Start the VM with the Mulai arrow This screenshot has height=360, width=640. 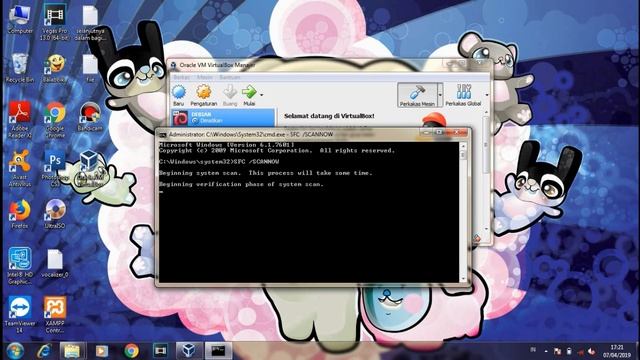point(249,95)
